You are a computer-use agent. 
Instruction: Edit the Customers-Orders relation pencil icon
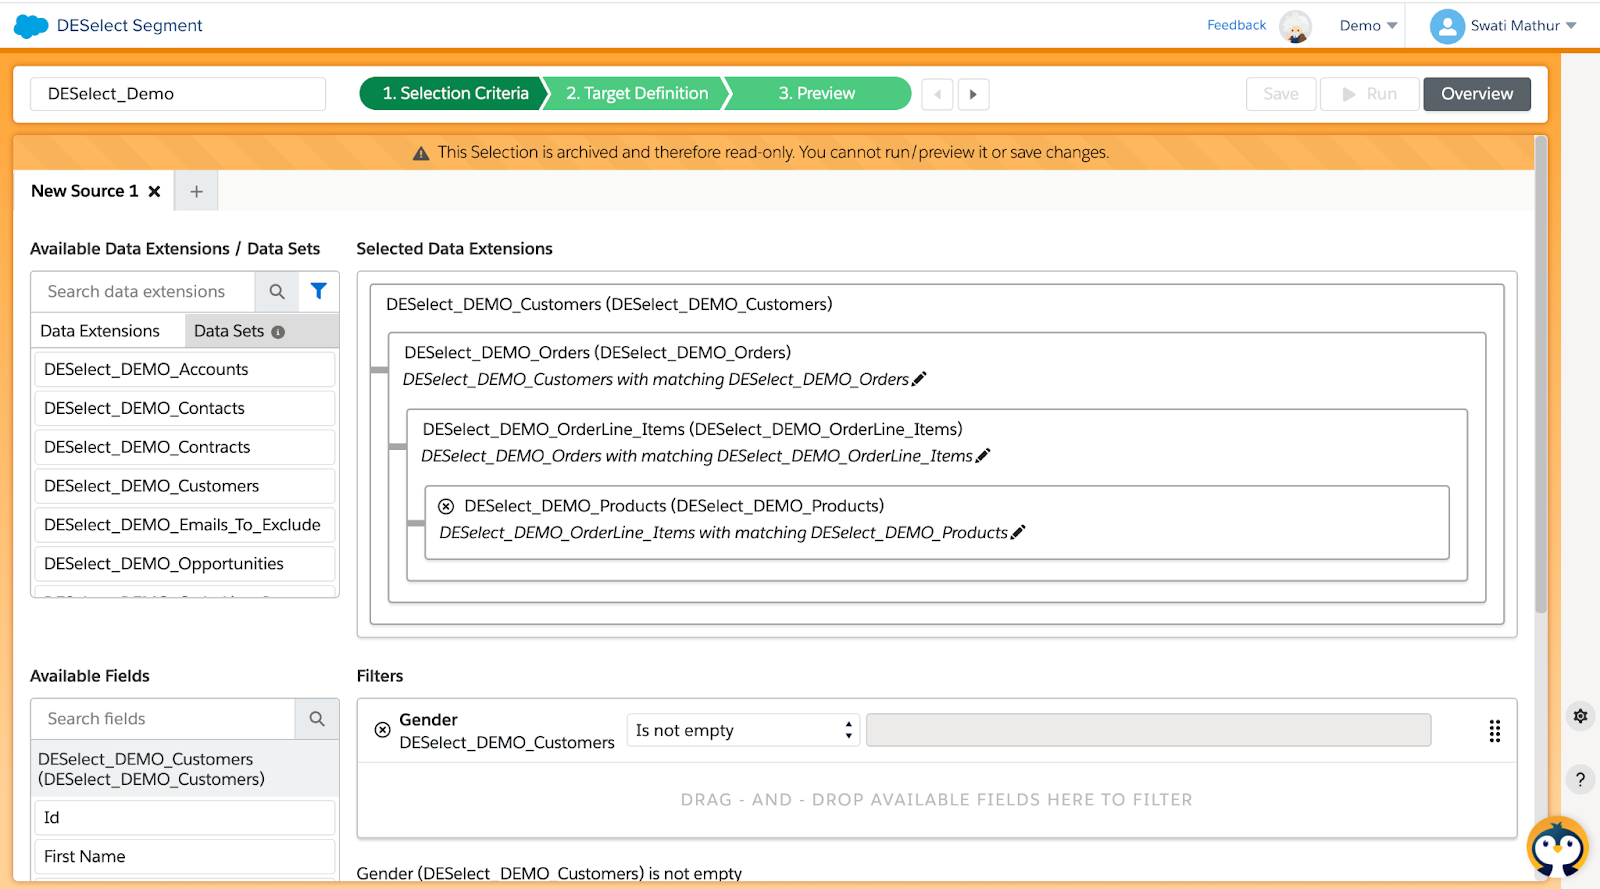[919, 379]
